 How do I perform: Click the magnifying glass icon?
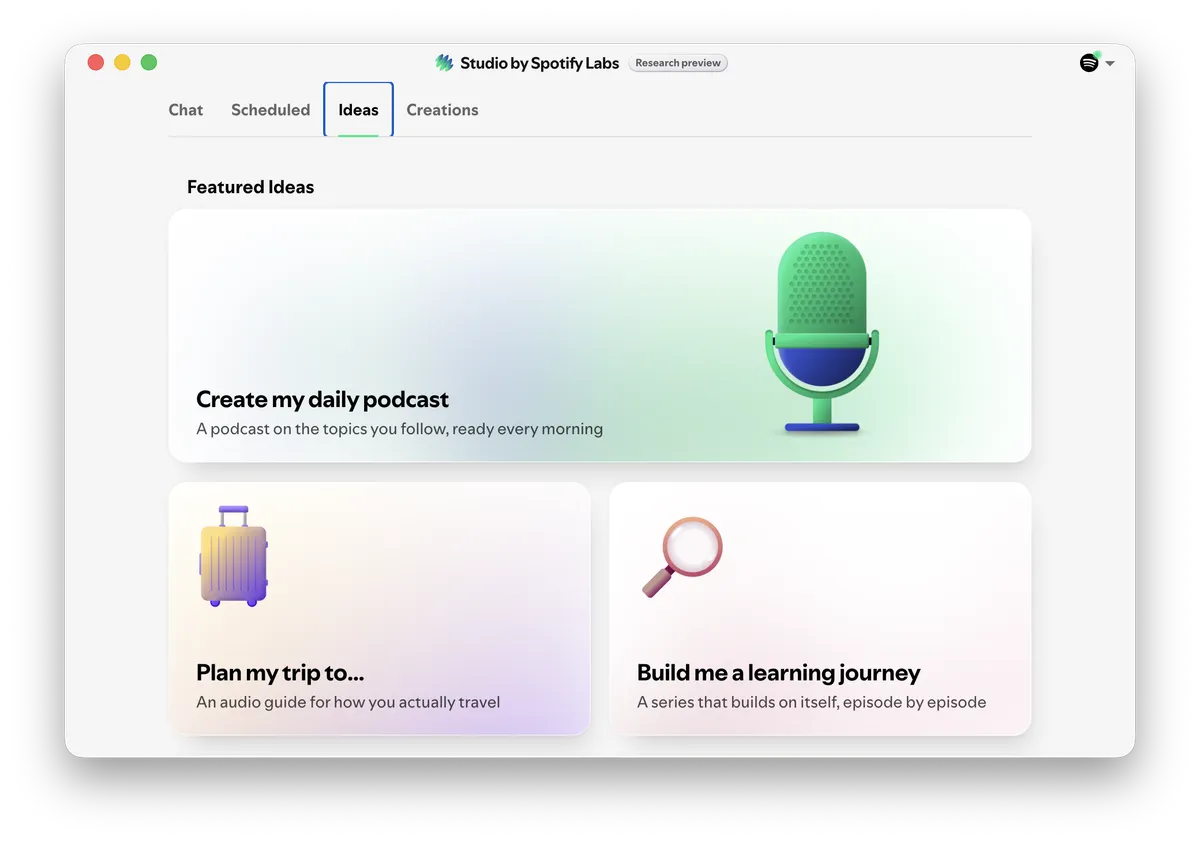click(x=681, y=557)
